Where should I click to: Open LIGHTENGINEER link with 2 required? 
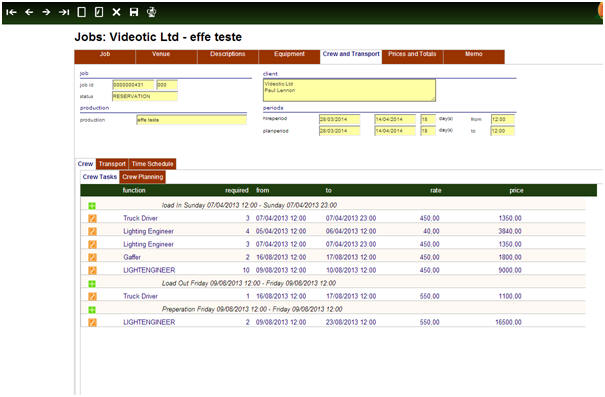pyautogui.click(x=149, y=323)
